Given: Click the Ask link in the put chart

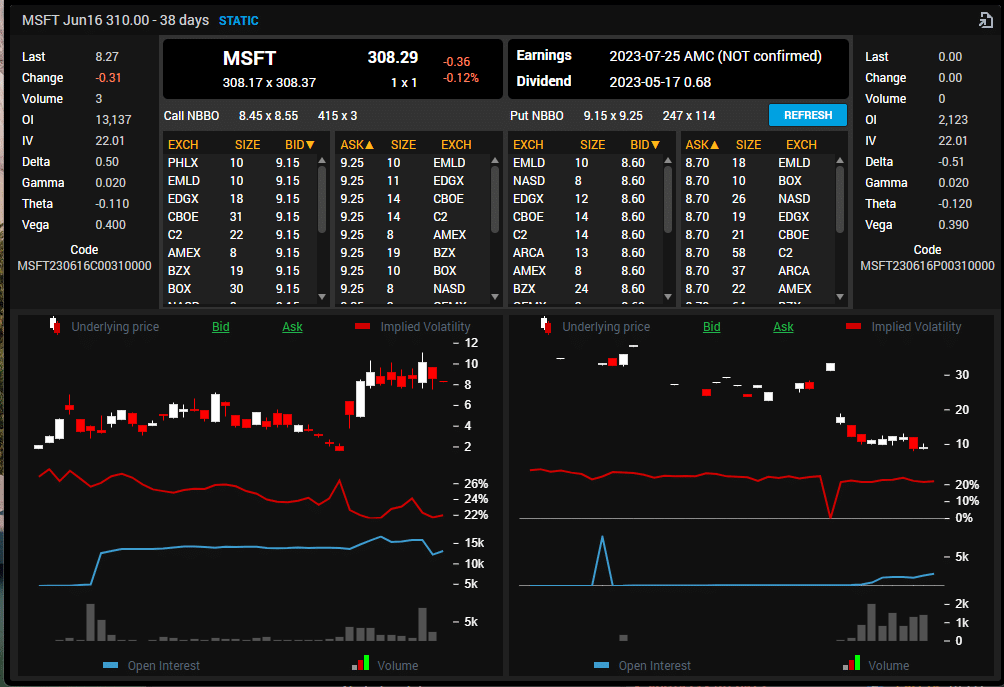Looking at the screenshot, I should [783, 327].
